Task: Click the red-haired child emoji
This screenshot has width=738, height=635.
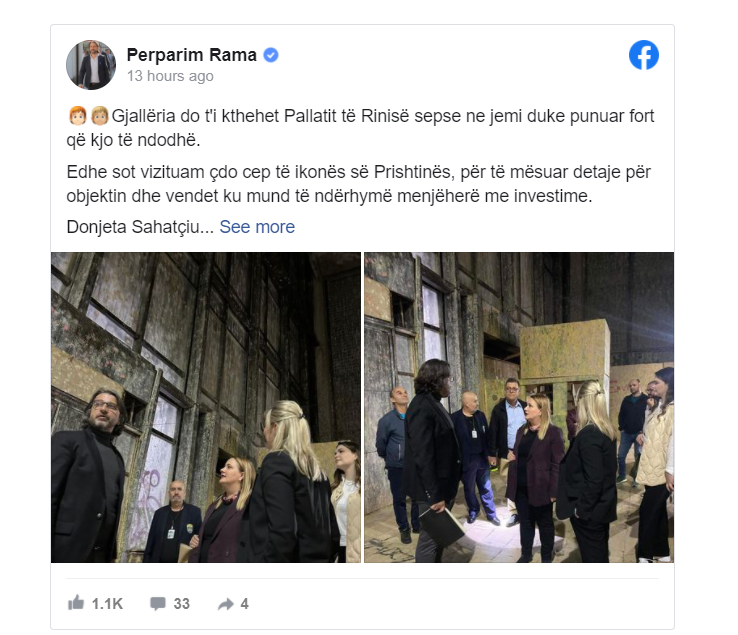Action: (78, 116)
